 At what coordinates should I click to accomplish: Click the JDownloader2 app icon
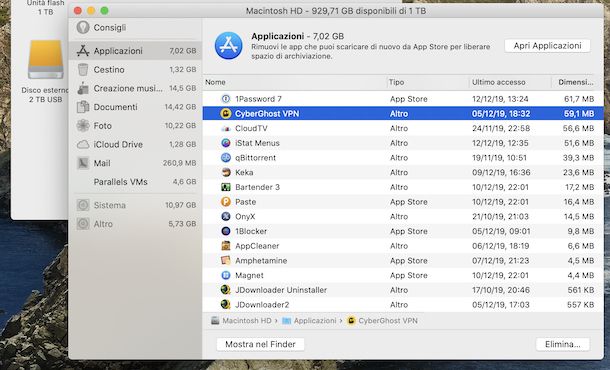tap(226, 305)
